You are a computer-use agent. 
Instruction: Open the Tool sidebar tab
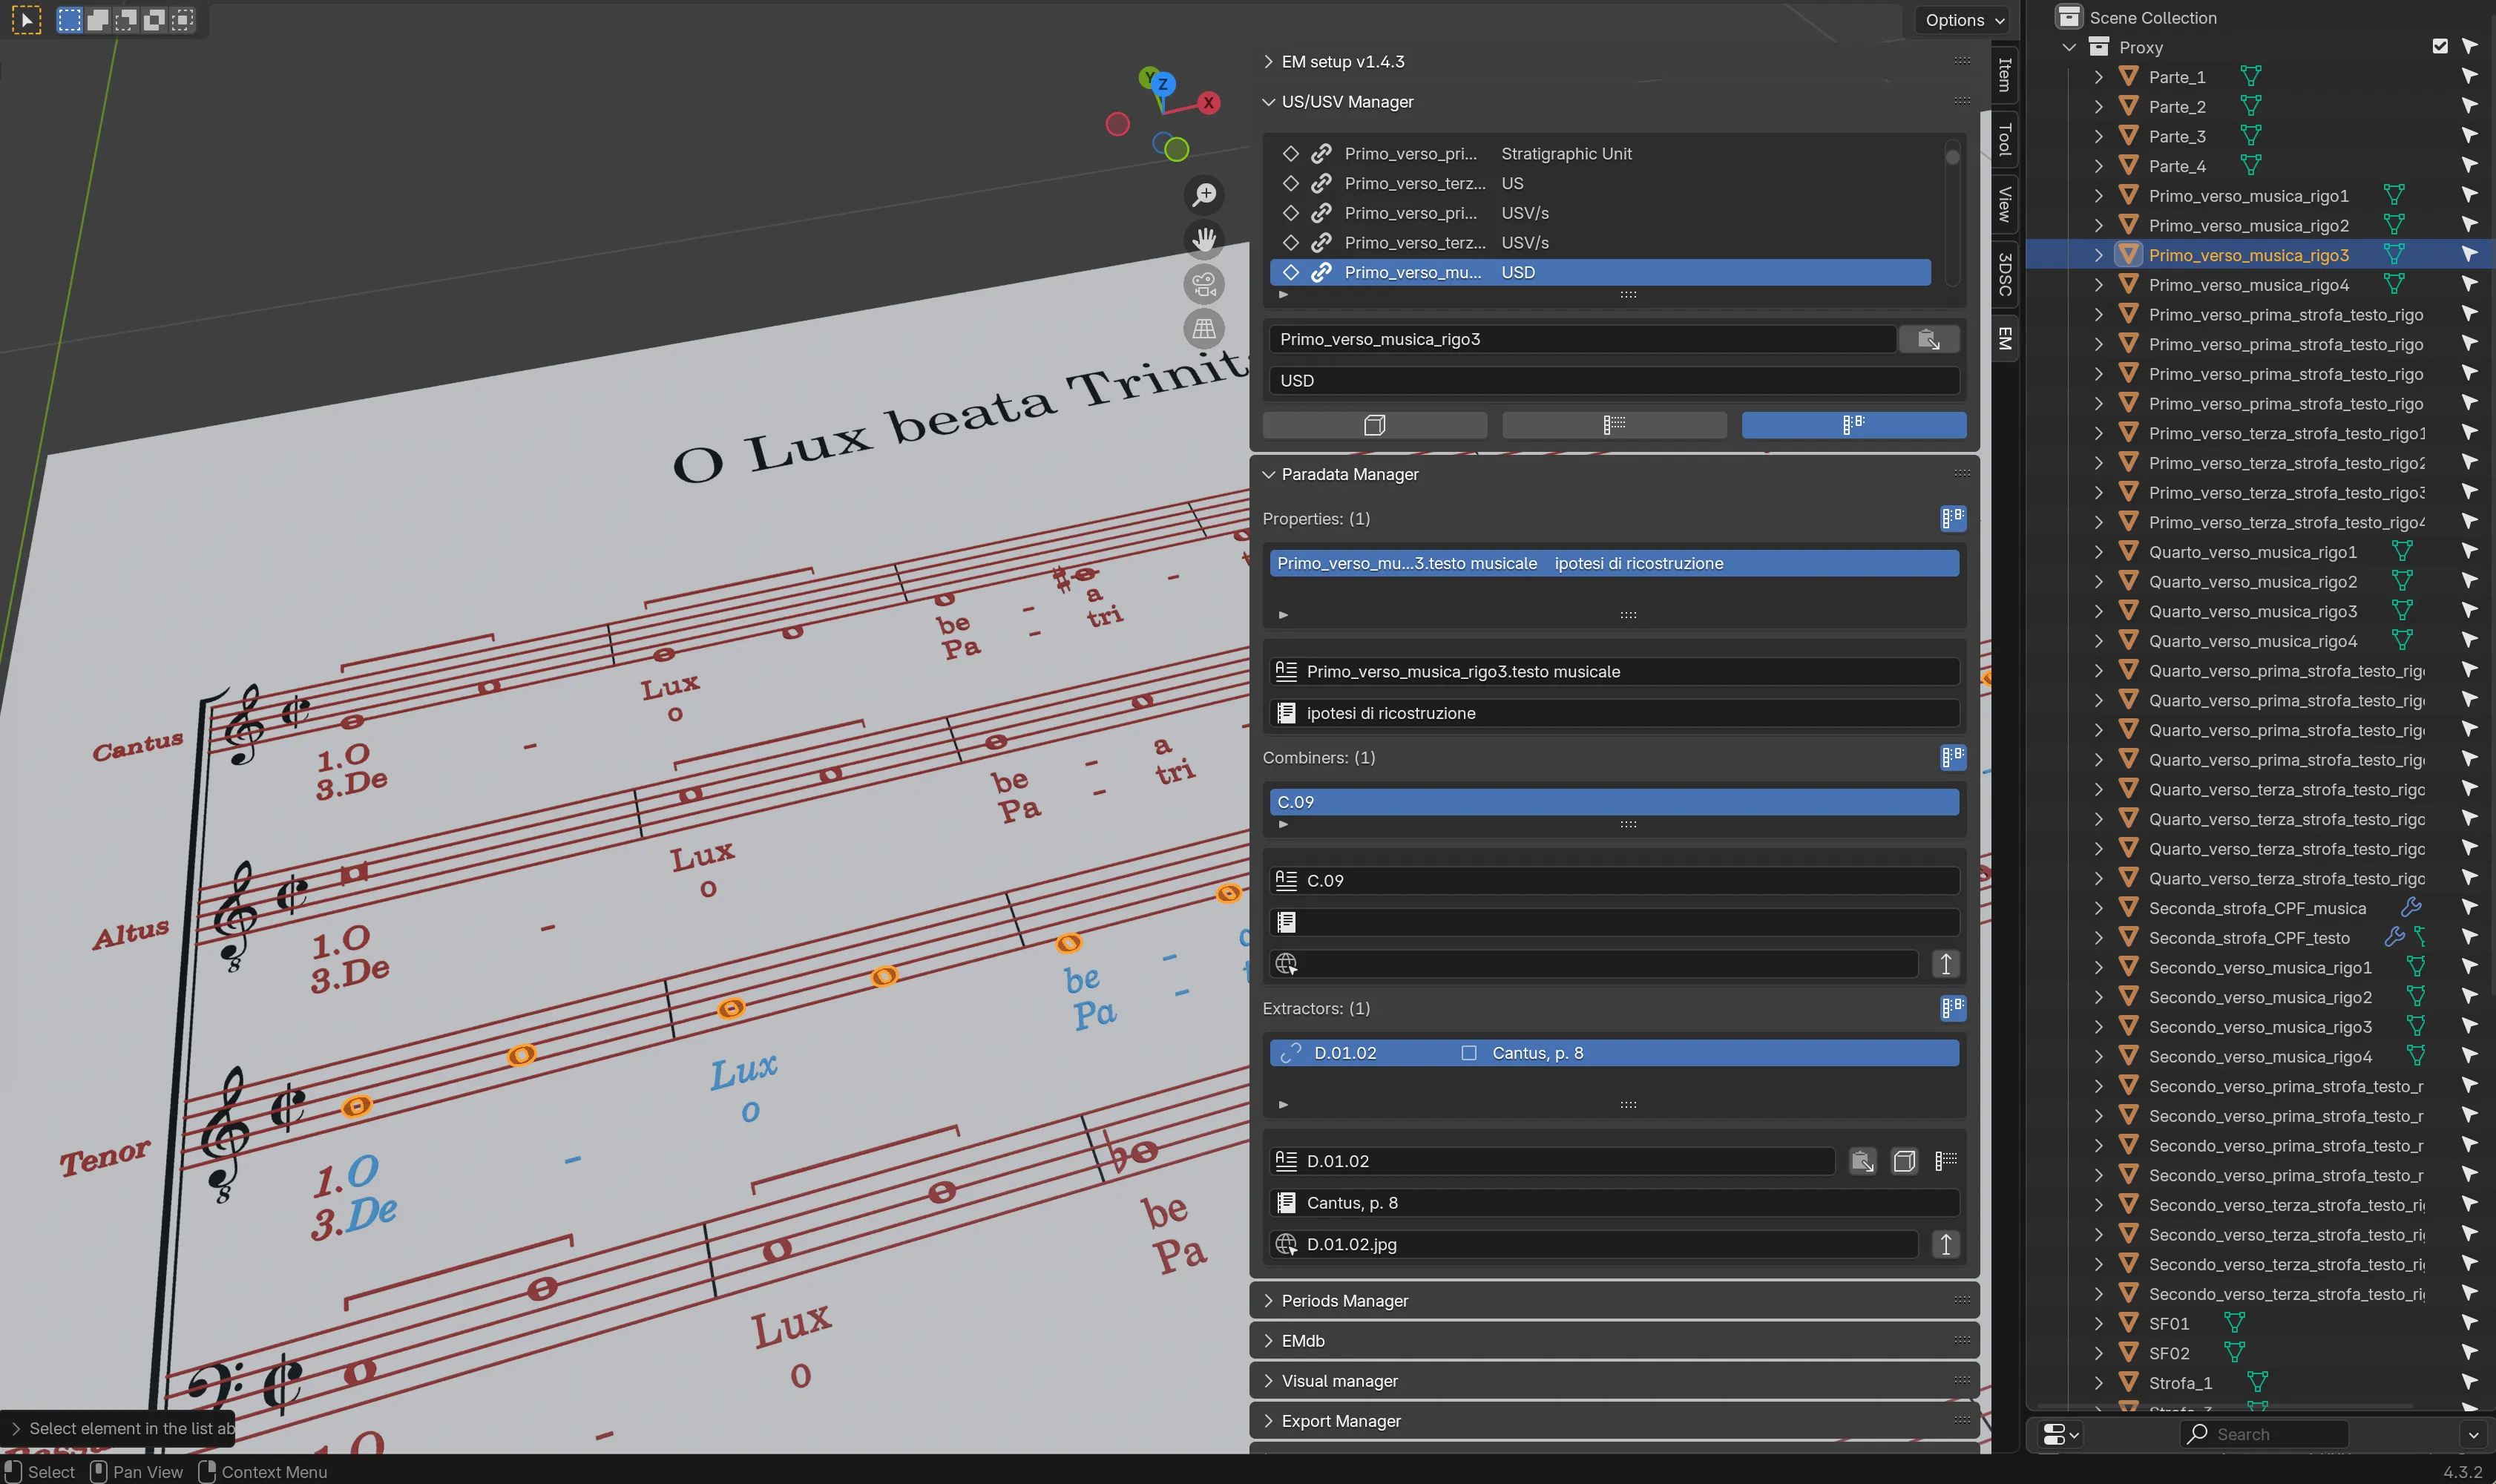(2004, 139)
